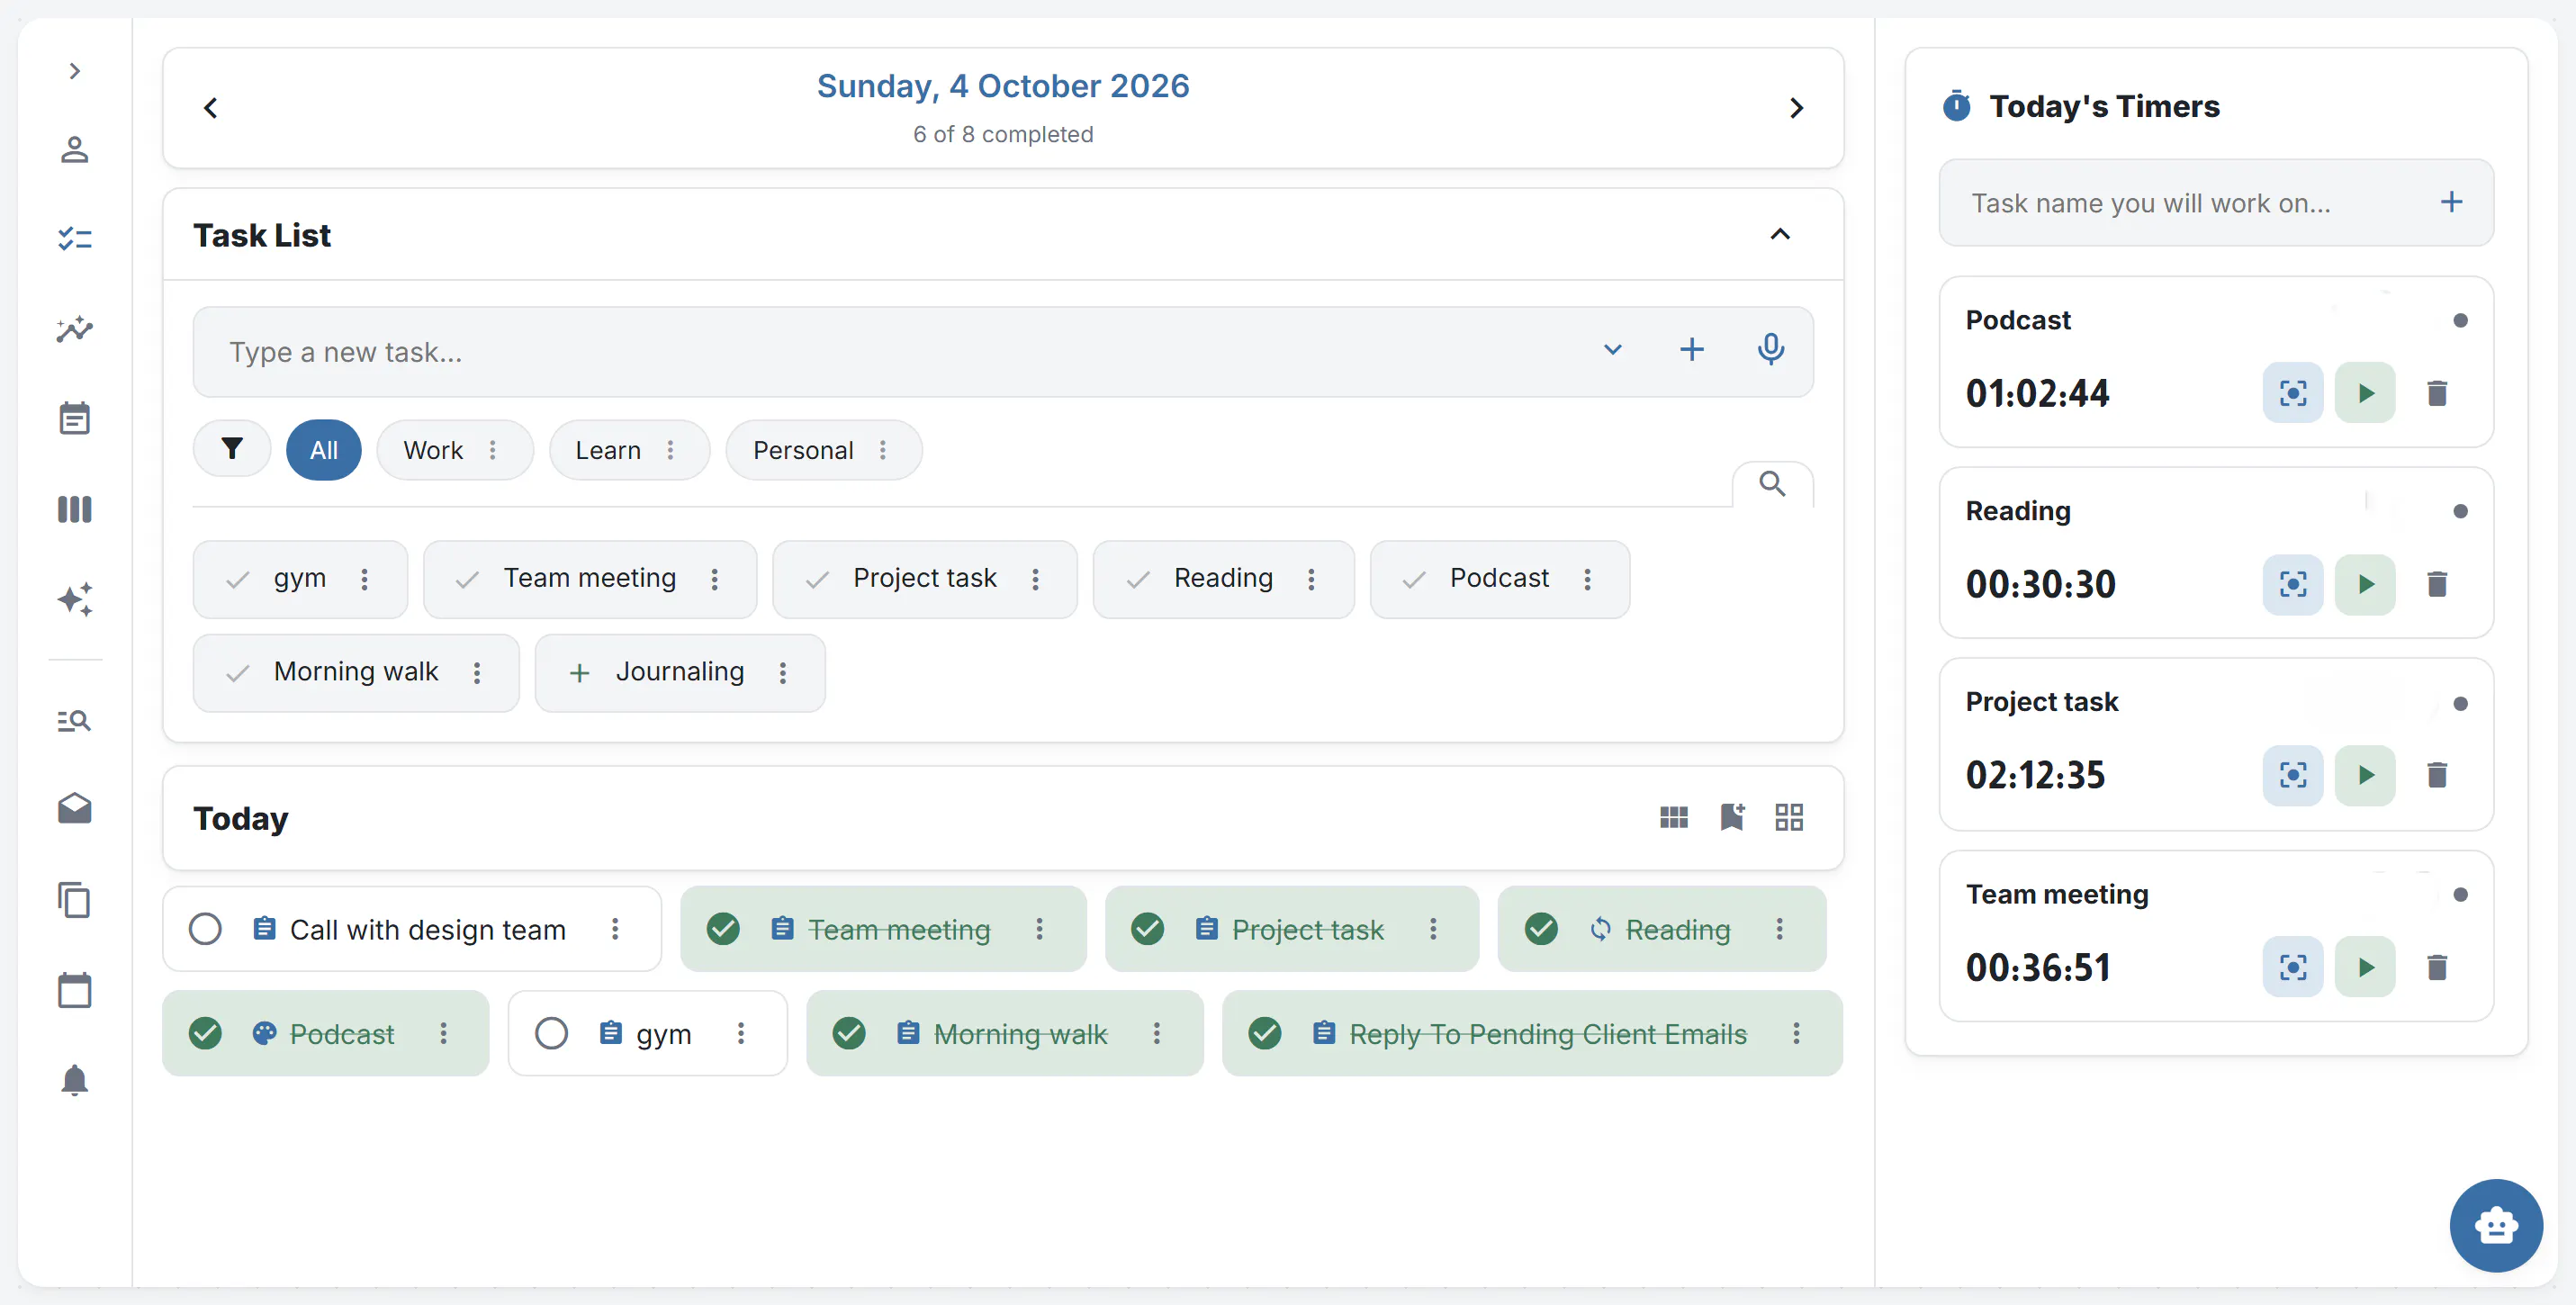Click the funnel filter button

pos(232,449)
